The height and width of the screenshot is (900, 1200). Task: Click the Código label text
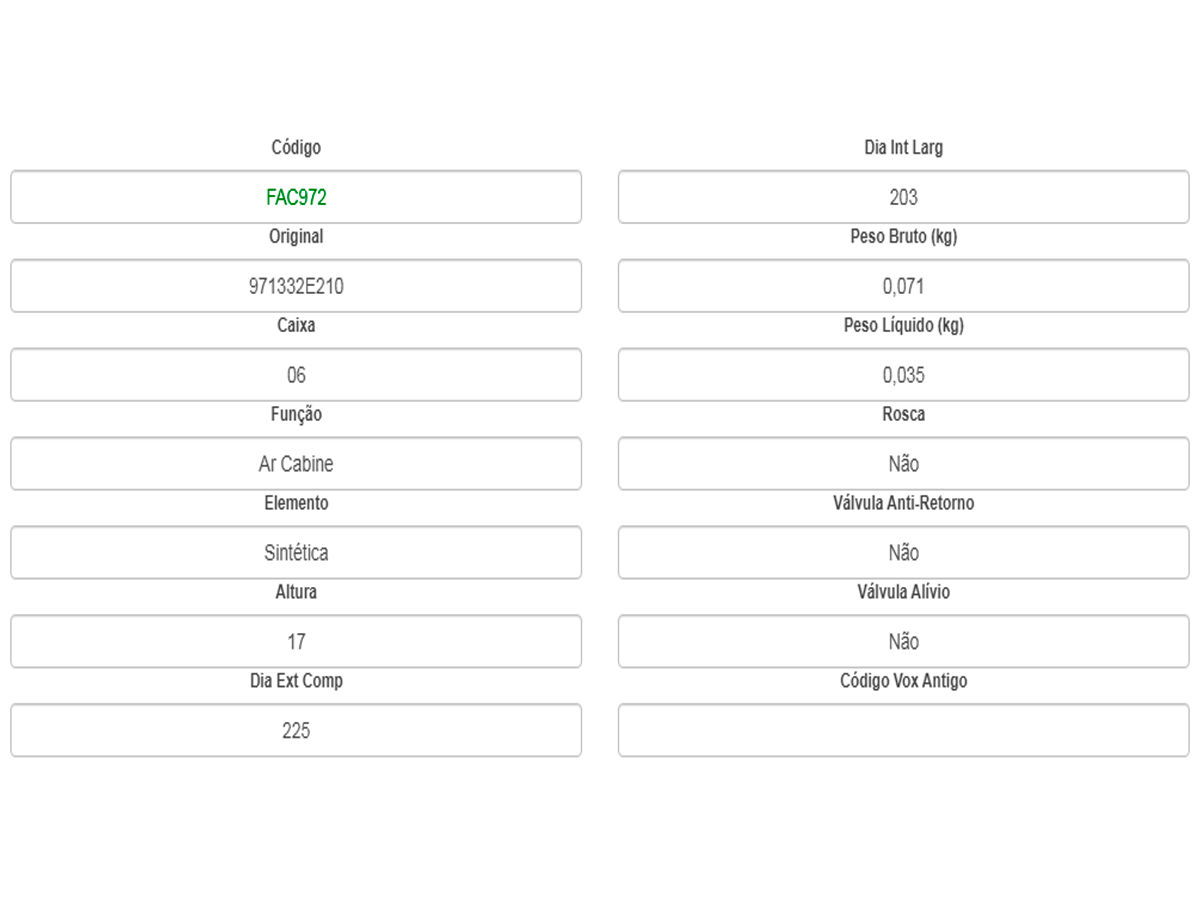[296, 148]
